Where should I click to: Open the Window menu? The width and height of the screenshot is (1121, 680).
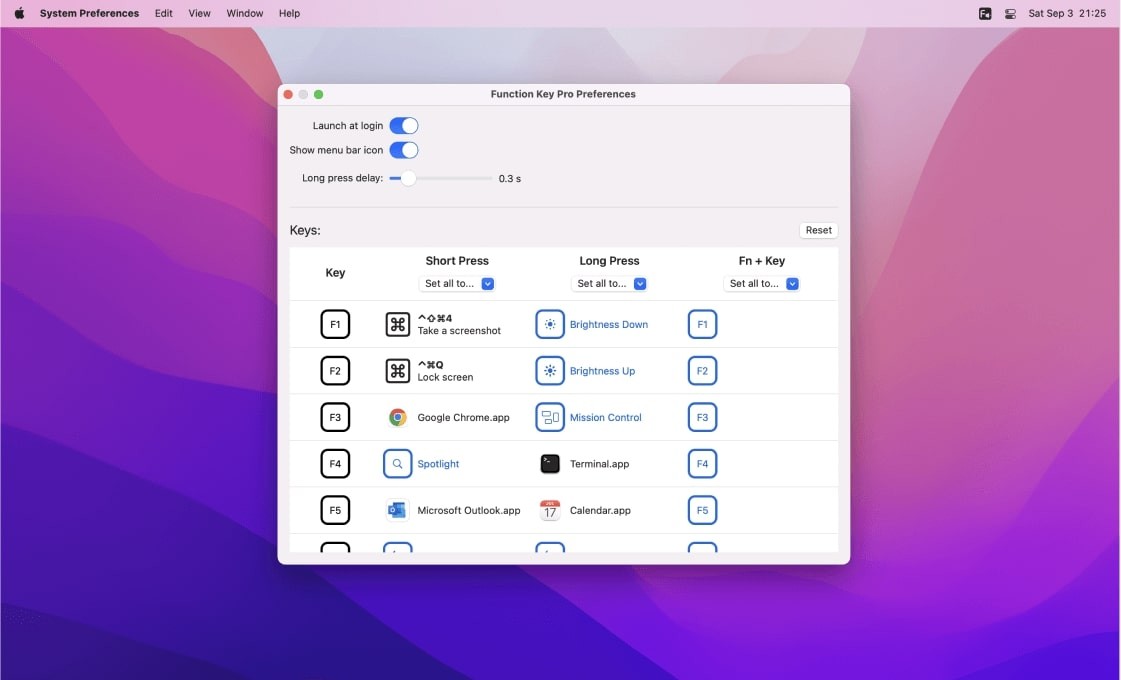click(244, 13)
